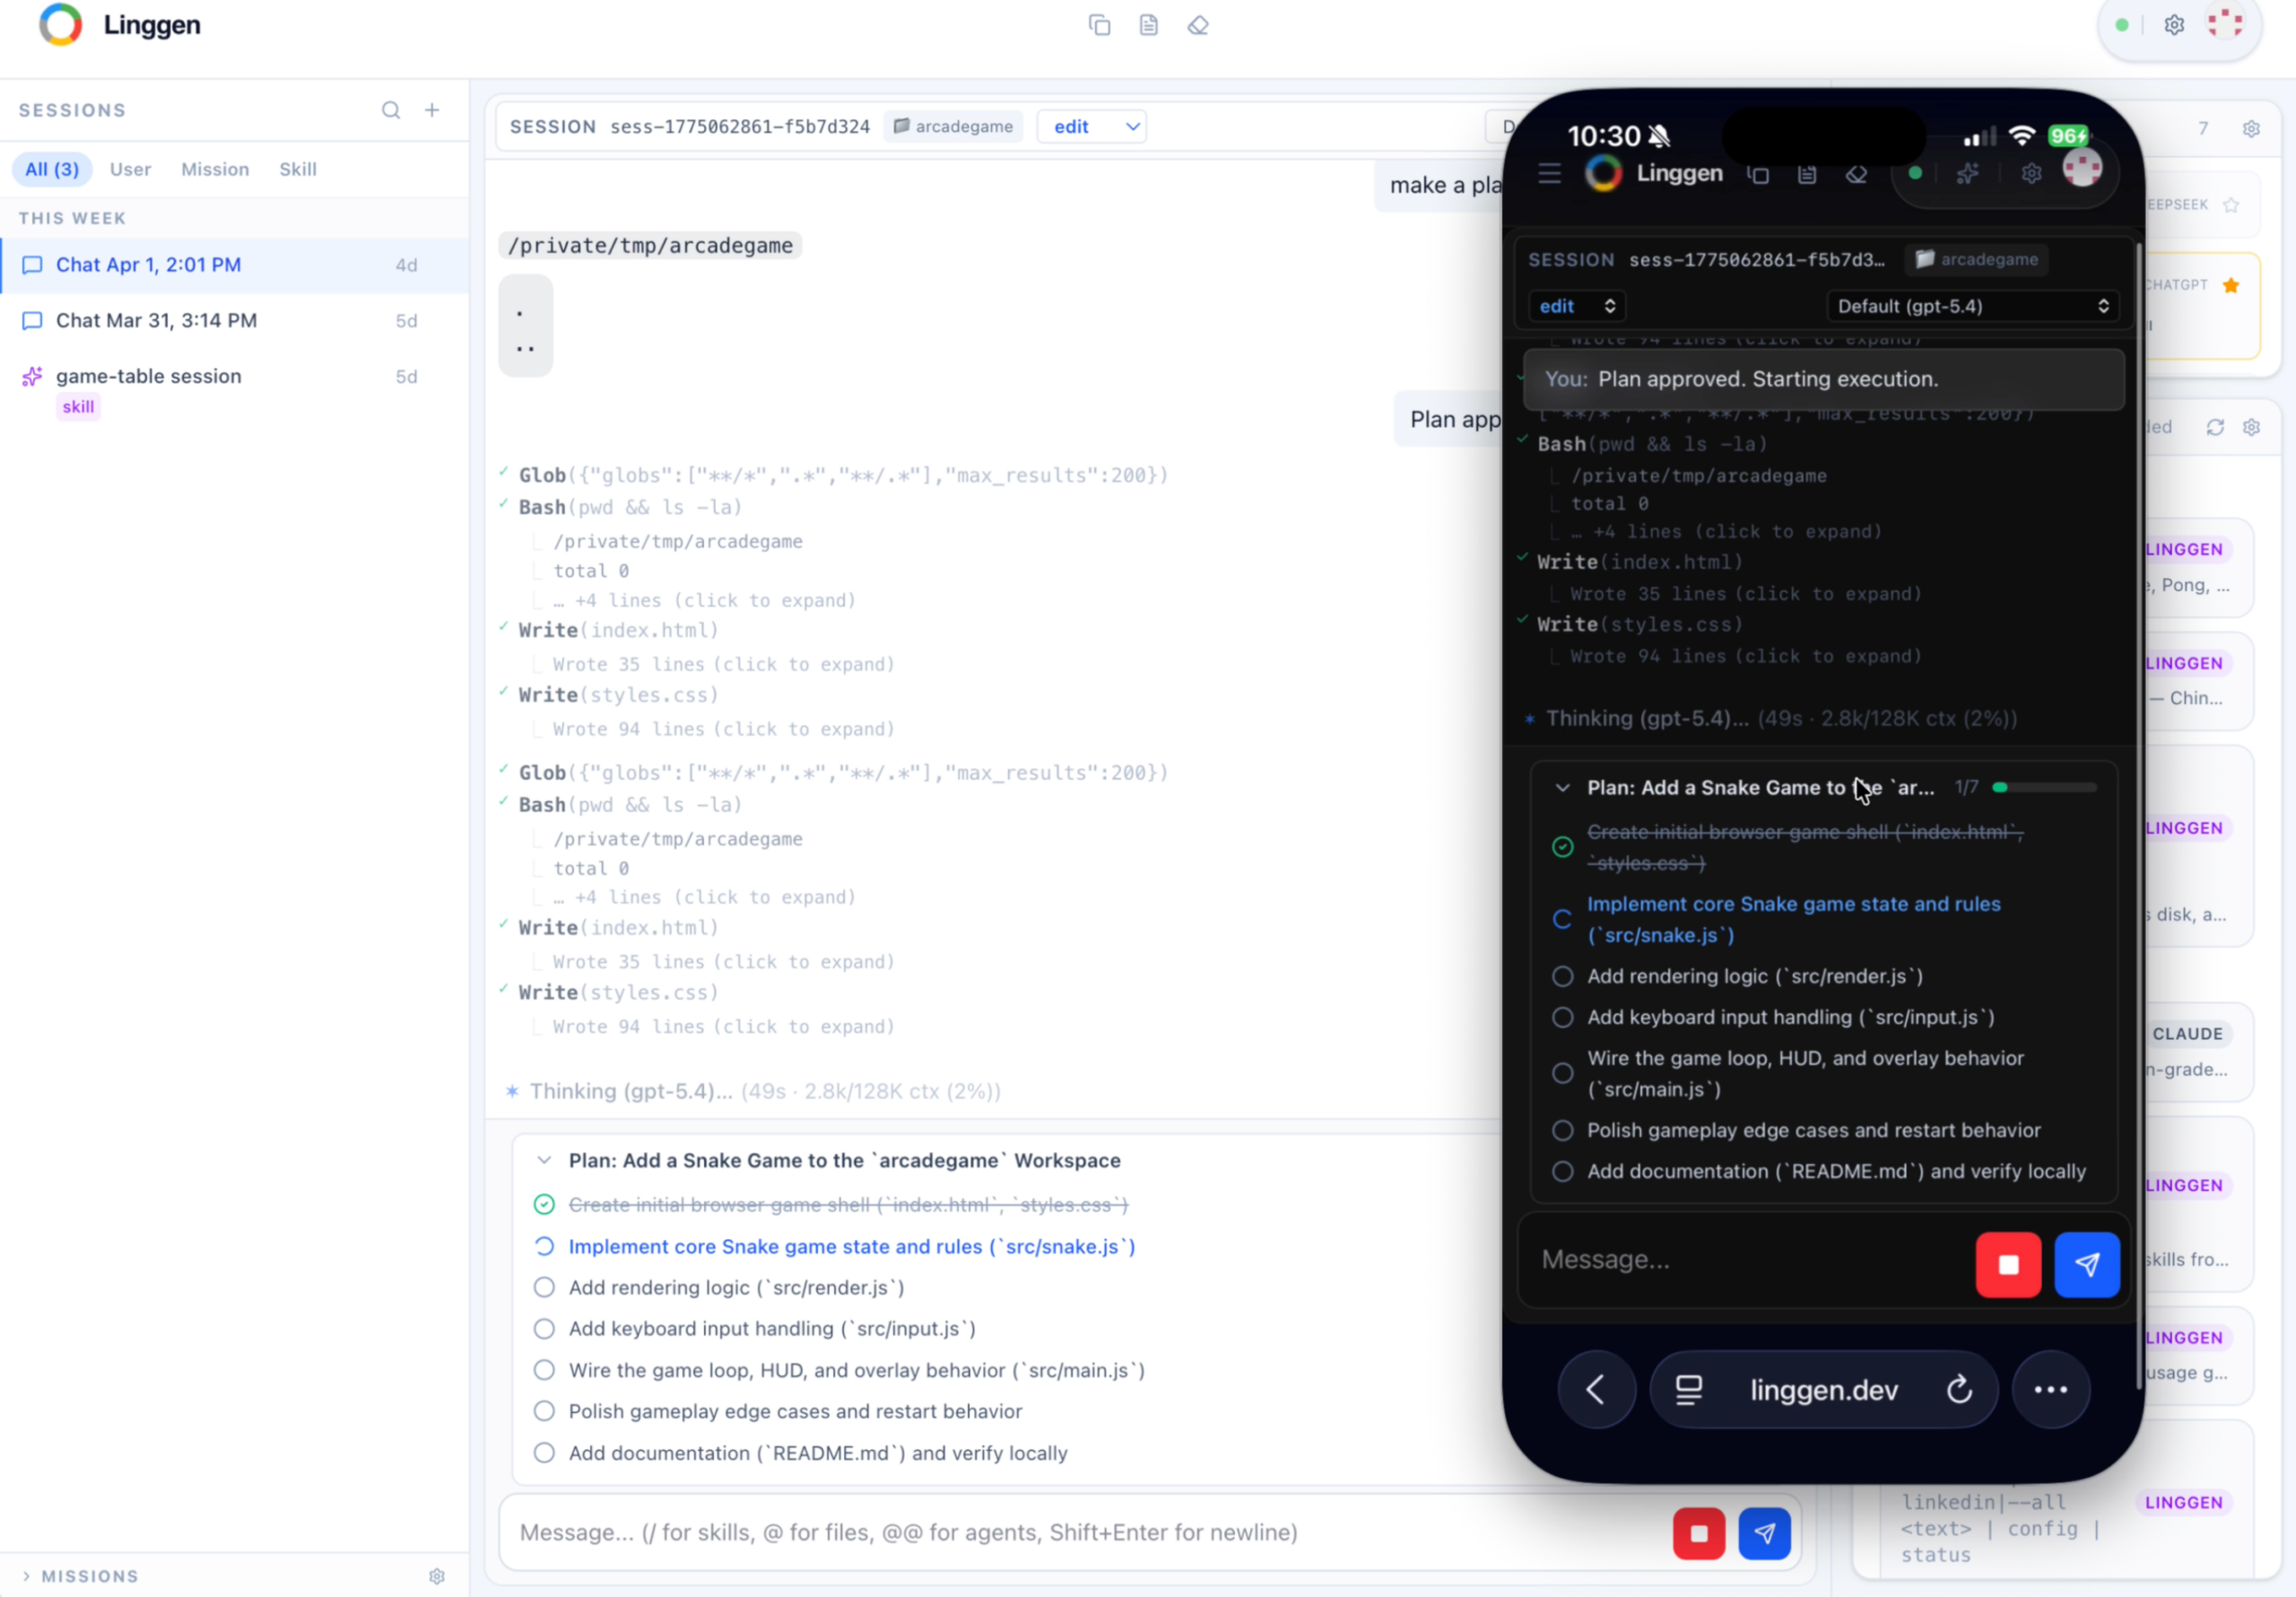Open settings gear in top right header
The height and width of the screenshot is (1597, 2296).
[2174, 25]
